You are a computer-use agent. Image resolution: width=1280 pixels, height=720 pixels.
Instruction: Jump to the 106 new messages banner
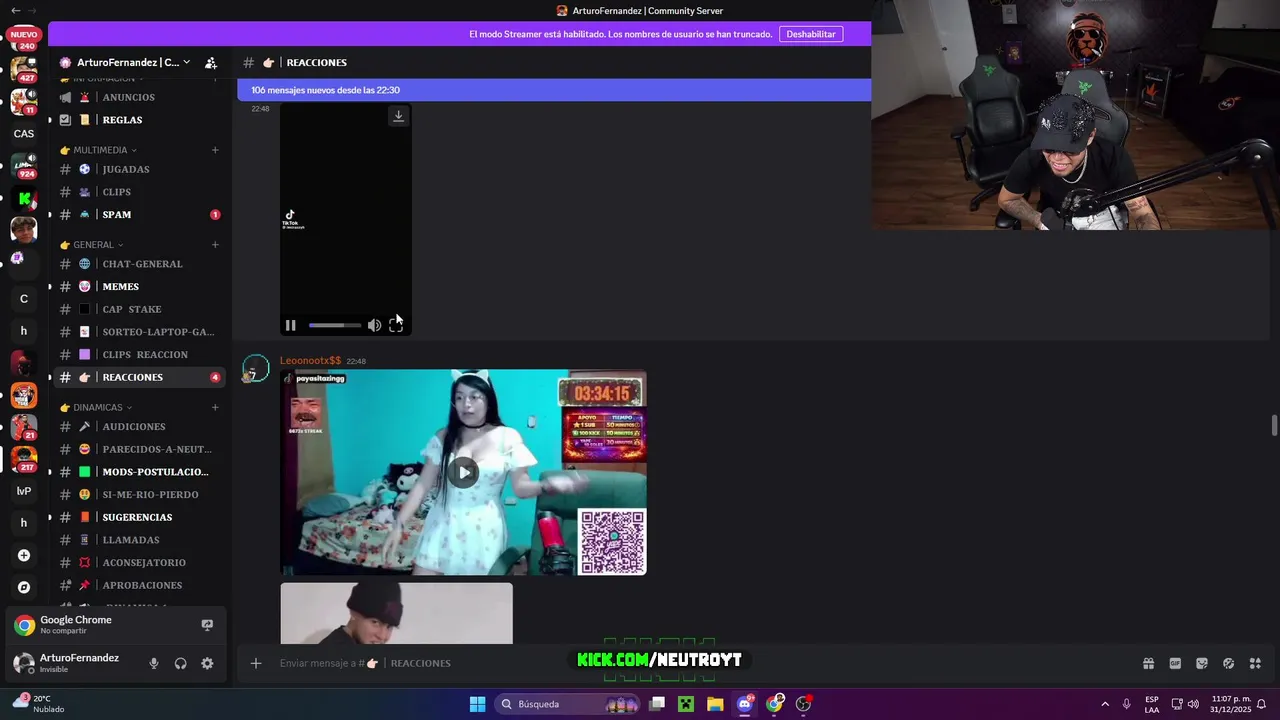tap(554, 90)
